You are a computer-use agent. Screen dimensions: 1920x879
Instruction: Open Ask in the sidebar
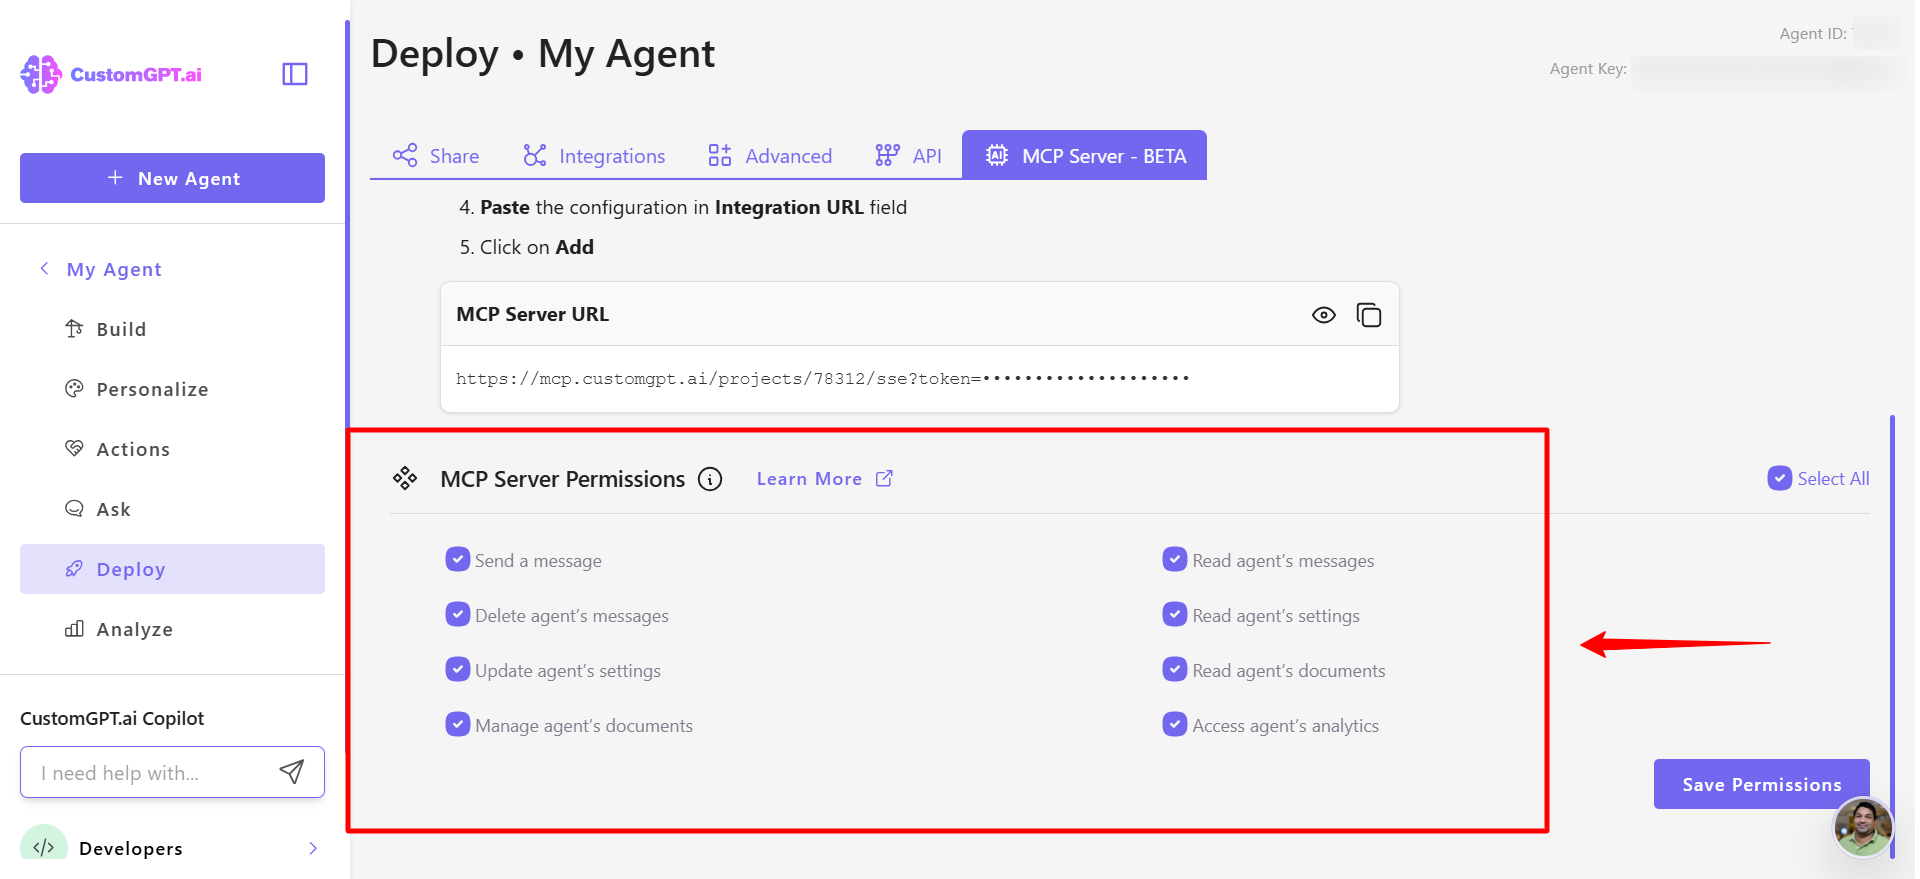click(172, 509)
